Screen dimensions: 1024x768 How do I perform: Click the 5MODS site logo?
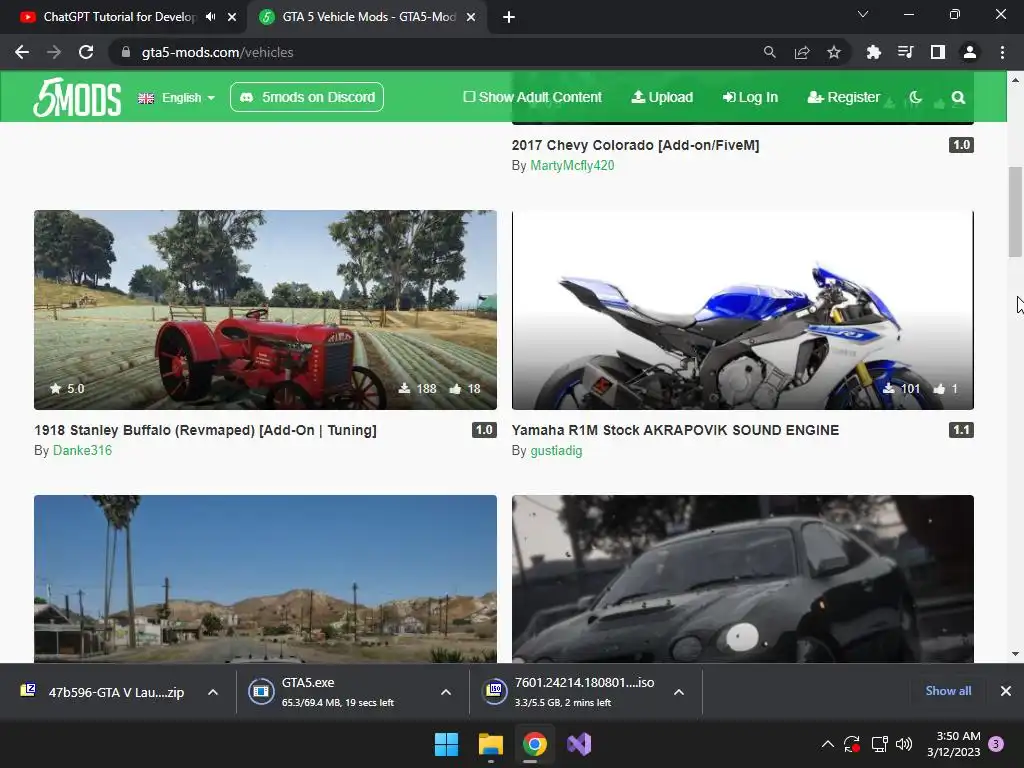(x=78, y=97)
